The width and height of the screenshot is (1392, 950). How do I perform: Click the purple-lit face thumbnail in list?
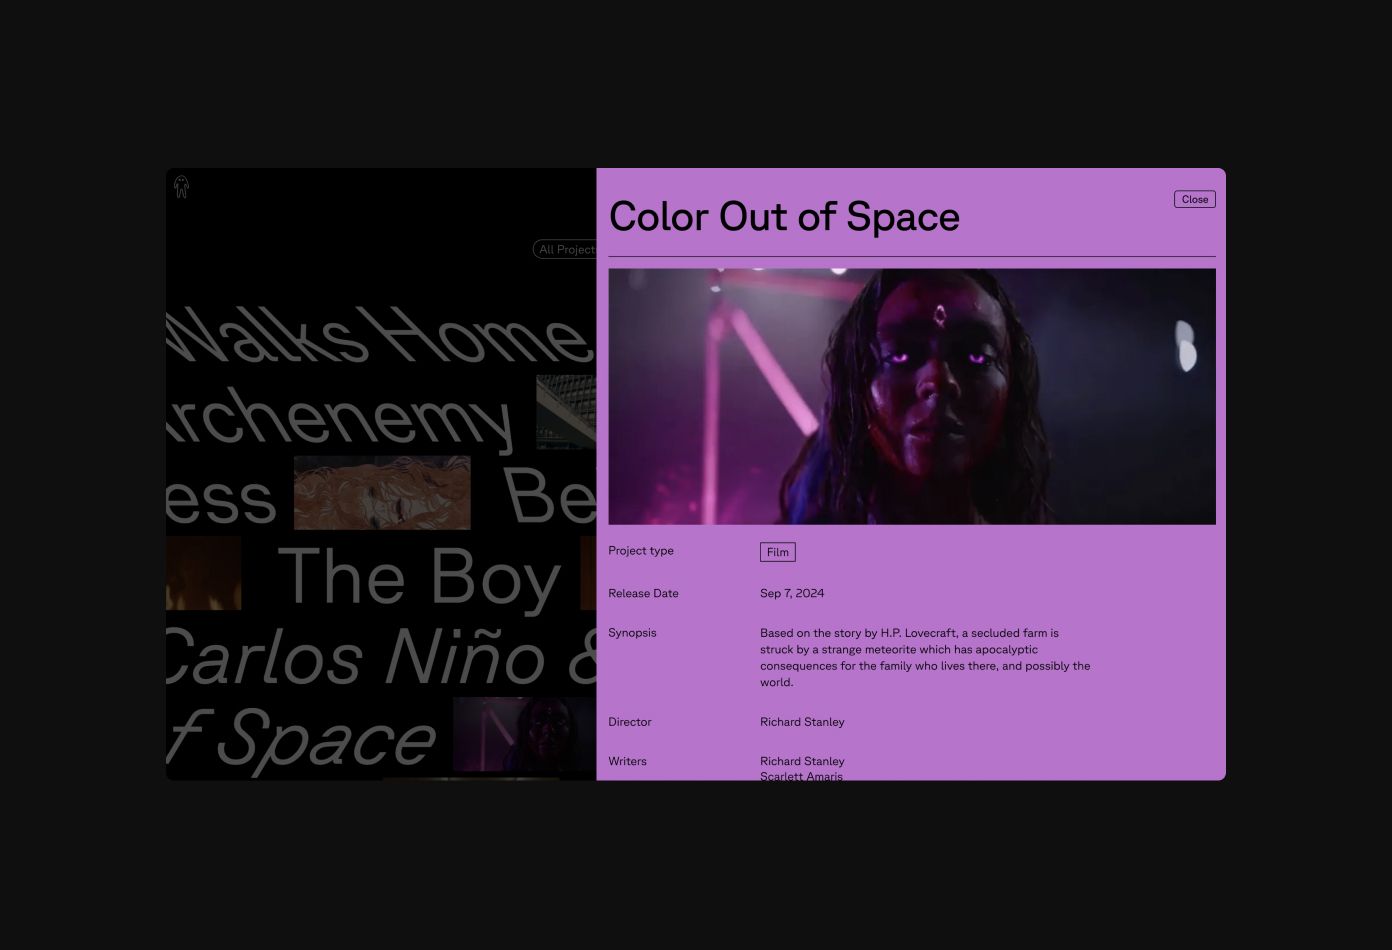point(525,734)
